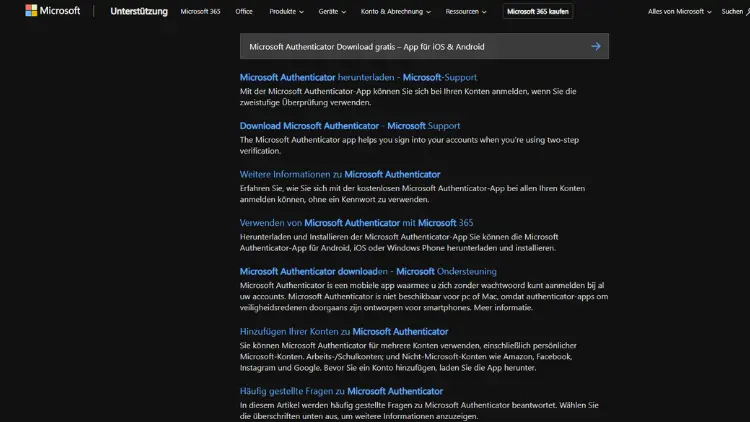Image resolution: width=750 pixels, height=422 pixels.
Task: Expand the Produkte dropdown menu
Action: pos(286,11)
